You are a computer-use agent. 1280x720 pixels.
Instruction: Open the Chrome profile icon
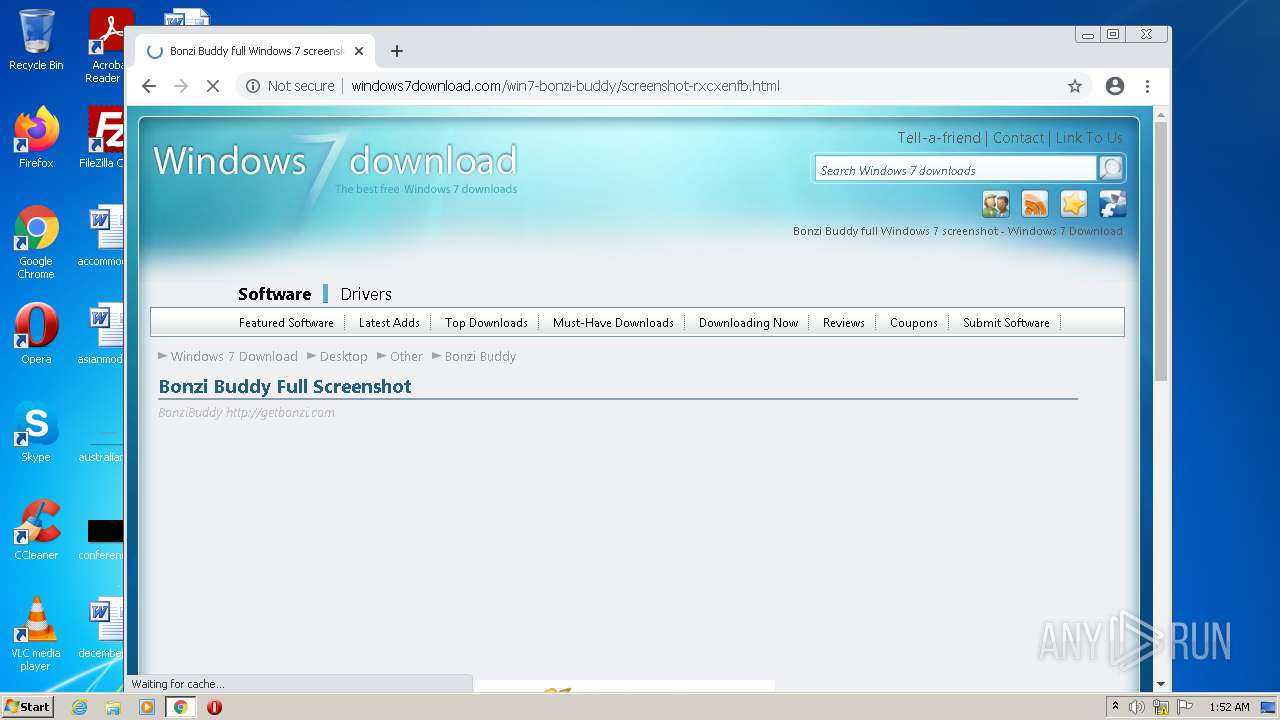click(1115, 86)
